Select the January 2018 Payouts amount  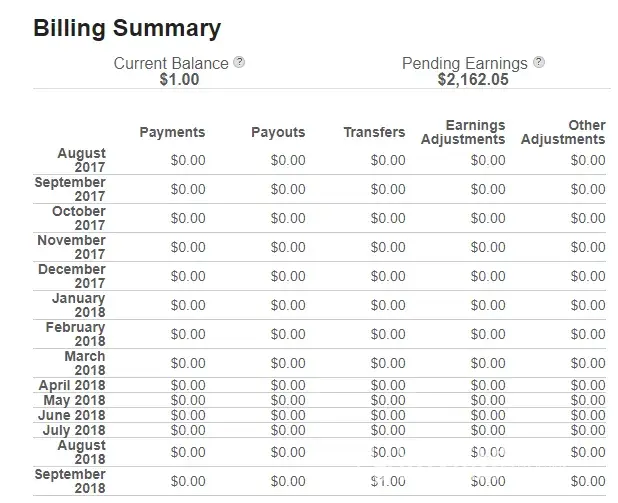pyautogui.click(x=288, y=305)
